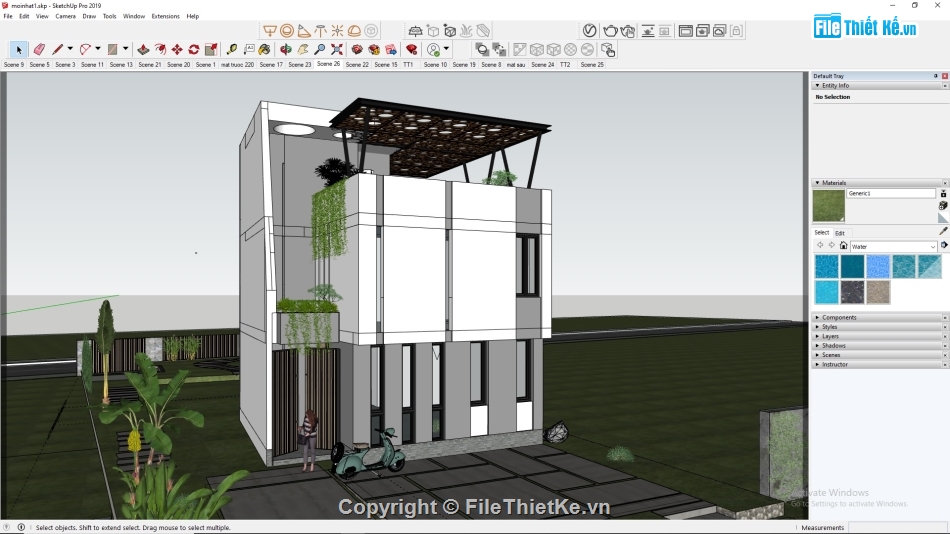Open the Tools menu
The width and height of the screenshot is (950, 534).
click(110, 16)
